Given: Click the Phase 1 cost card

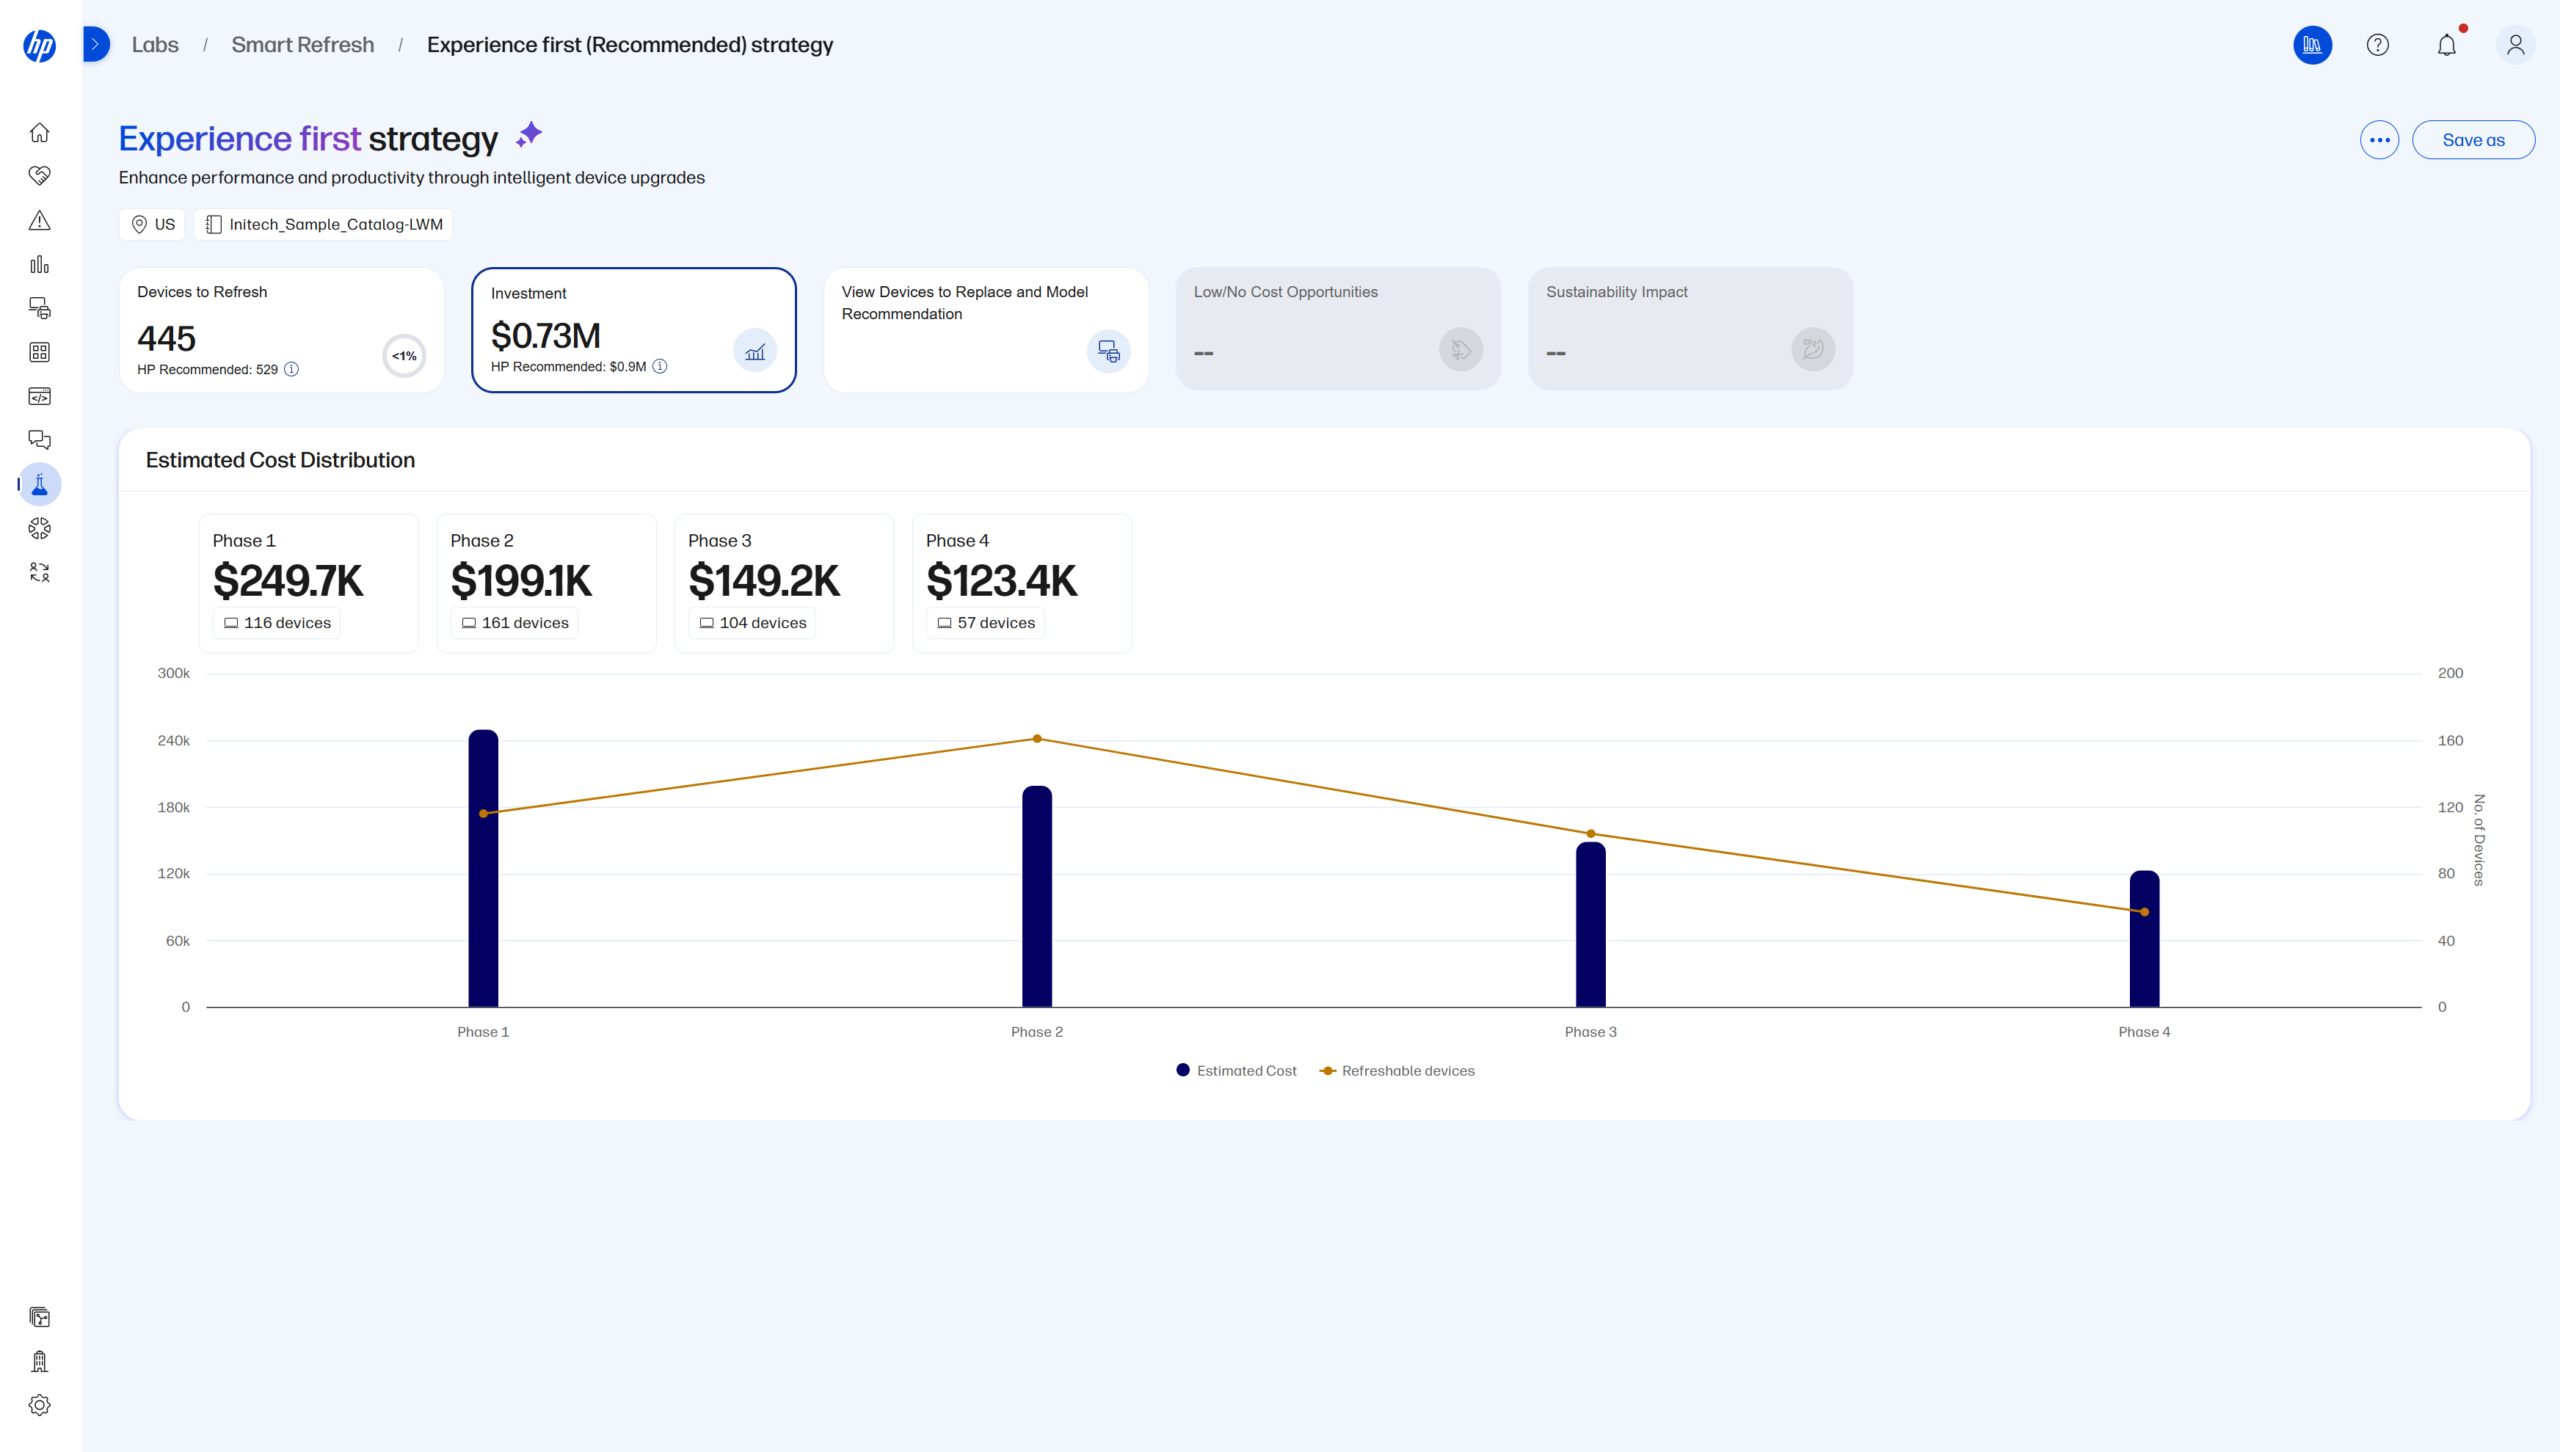Looking at the screenshot, I should (x=309, y=583).
